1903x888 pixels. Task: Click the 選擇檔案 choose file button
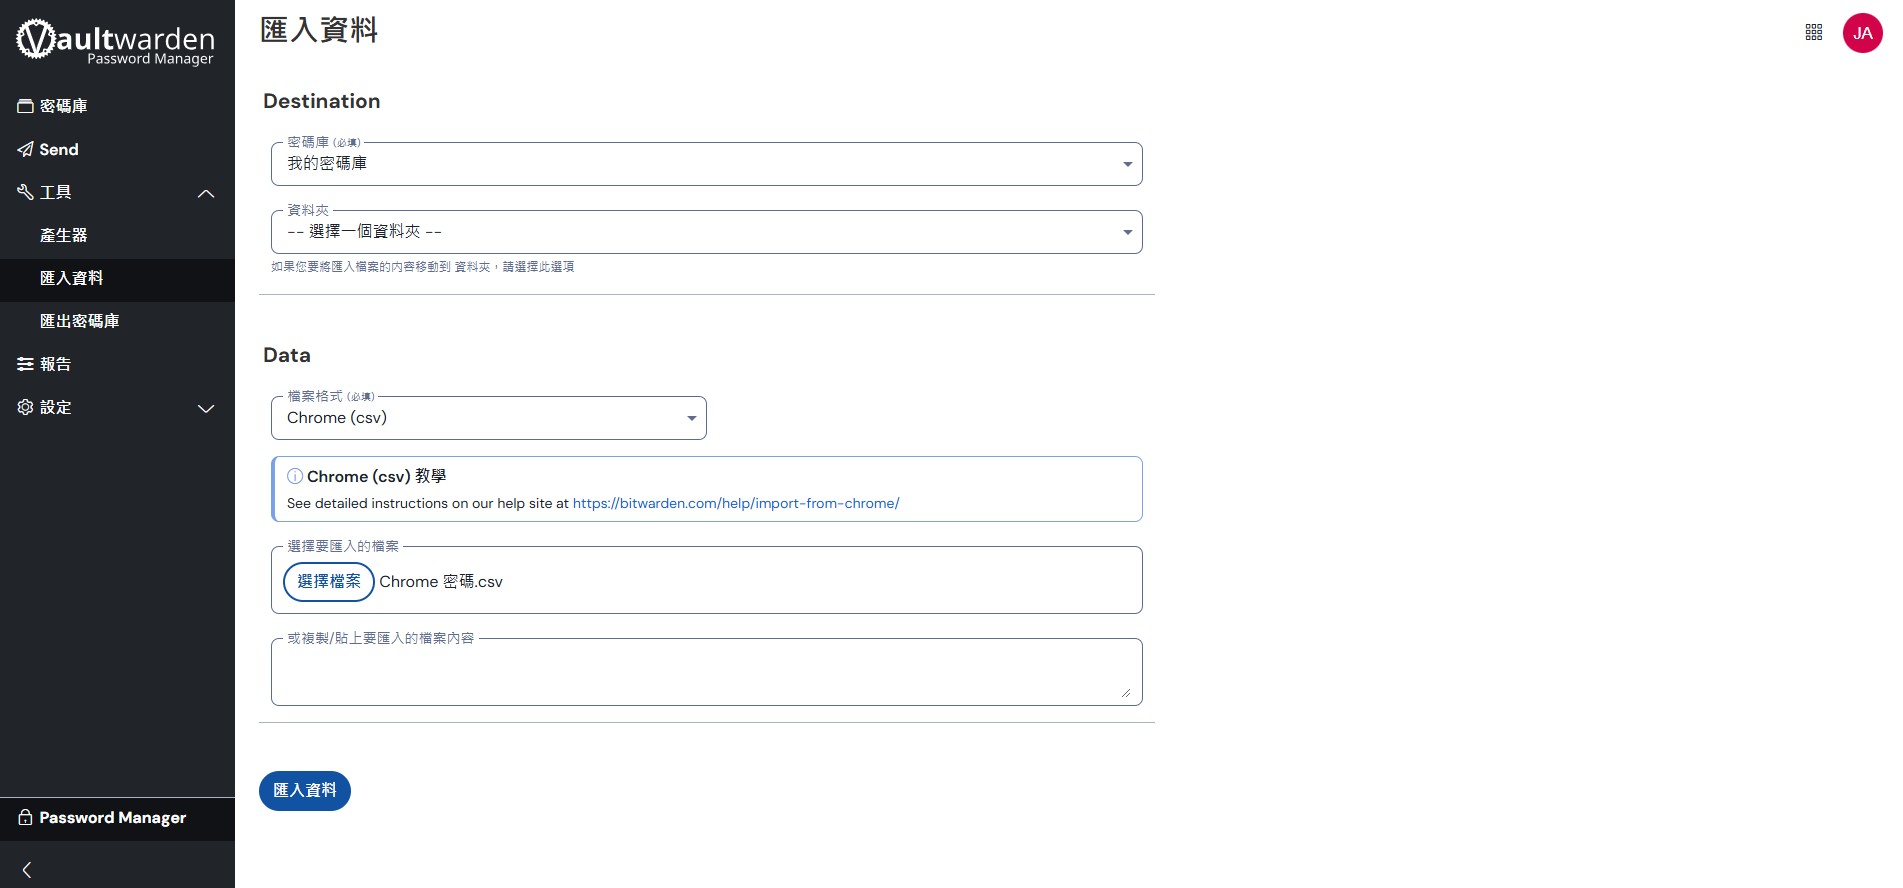(329, 582)
